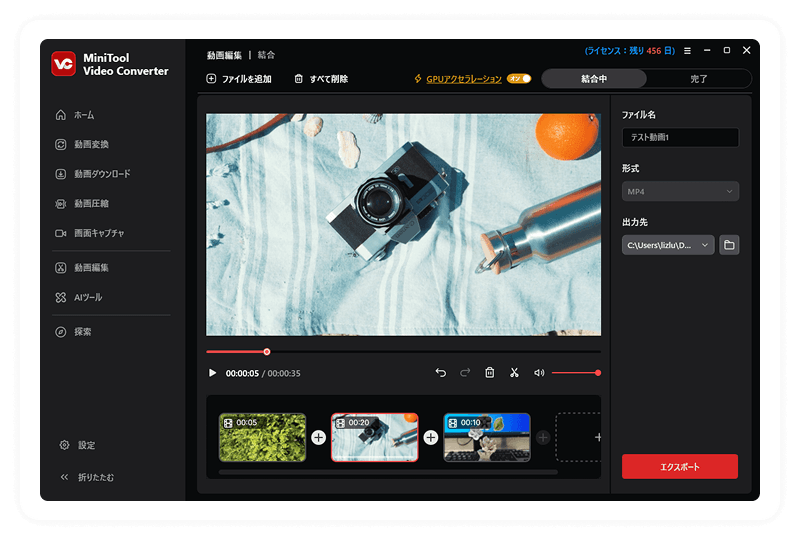Open the hamburger menu in title bar
800x540 pixels.
pyautogui.click(x=687, y=51)
